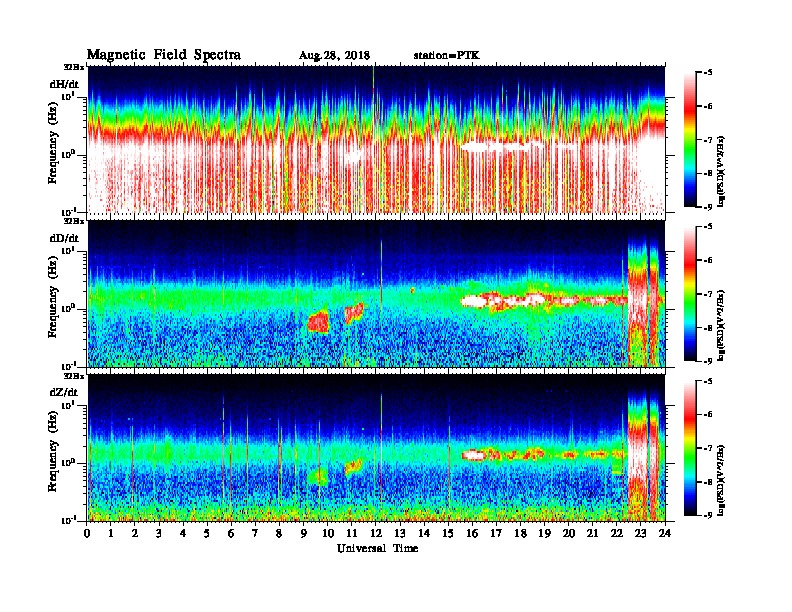Click the 'Universal Time' axis title
Viewport: 792px width, 612px height.
(377, 548)
